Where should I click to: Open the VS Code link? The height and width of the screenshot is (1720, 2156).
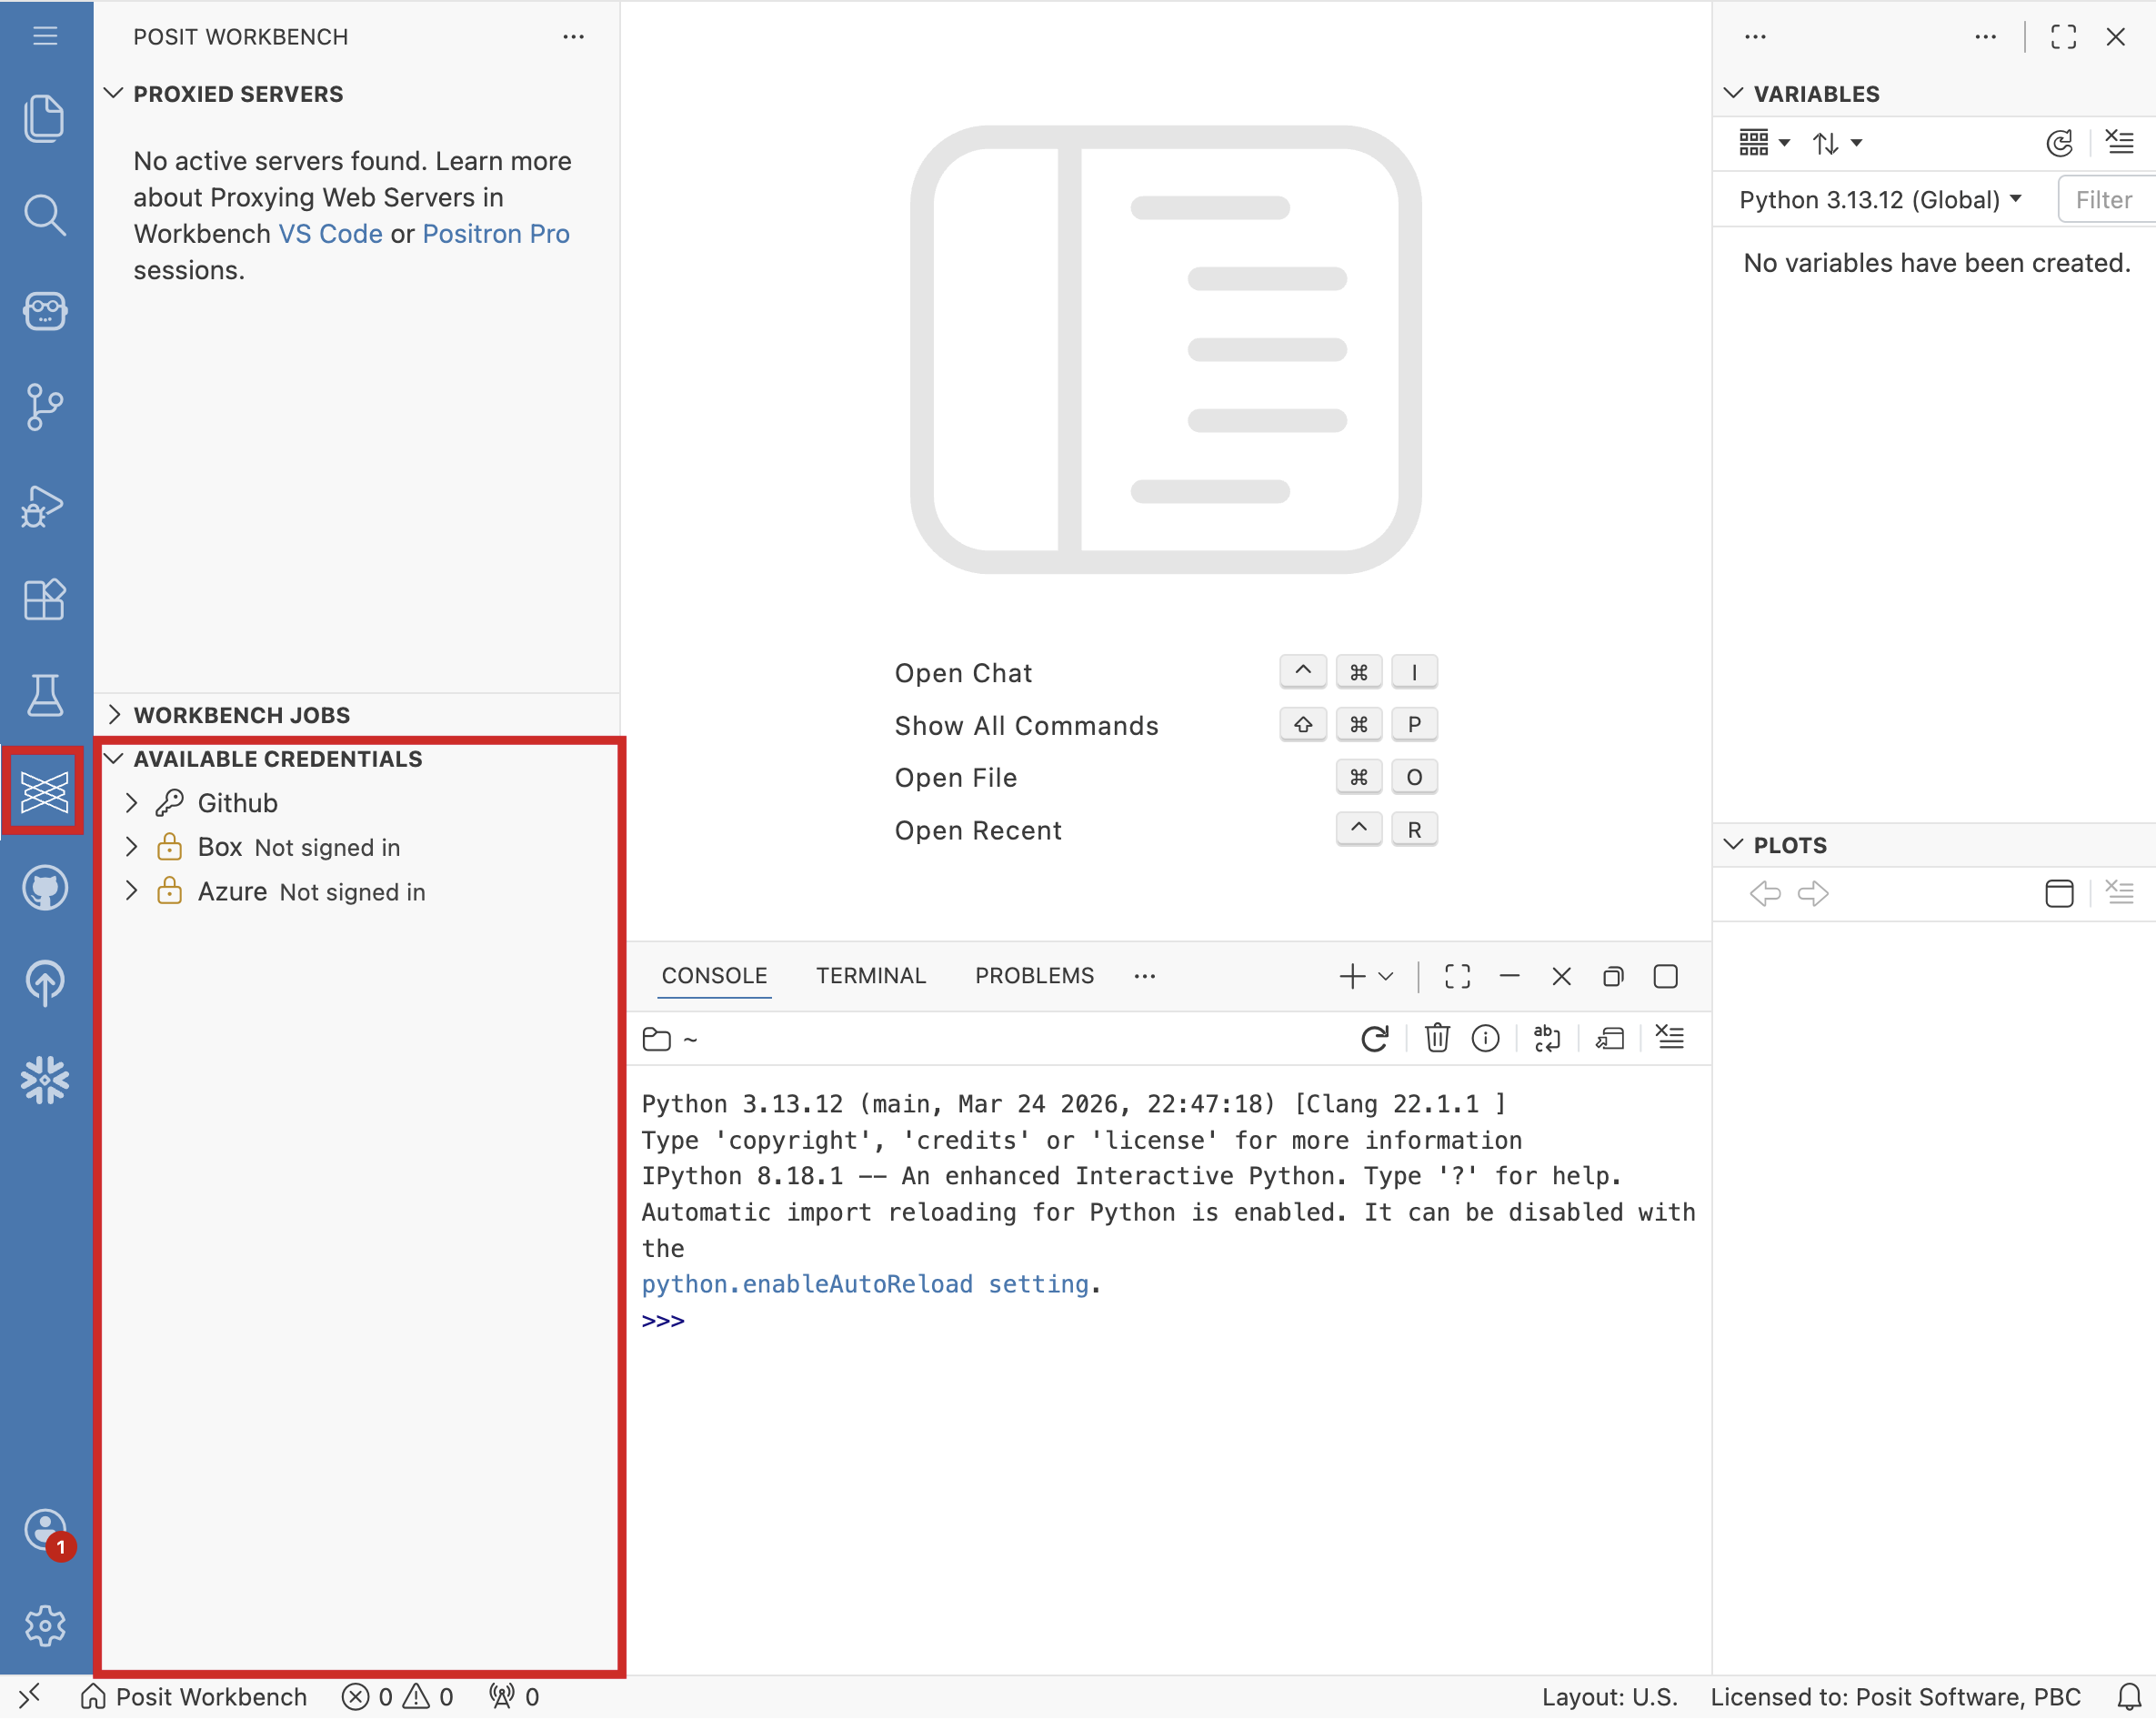pos(330,234)
